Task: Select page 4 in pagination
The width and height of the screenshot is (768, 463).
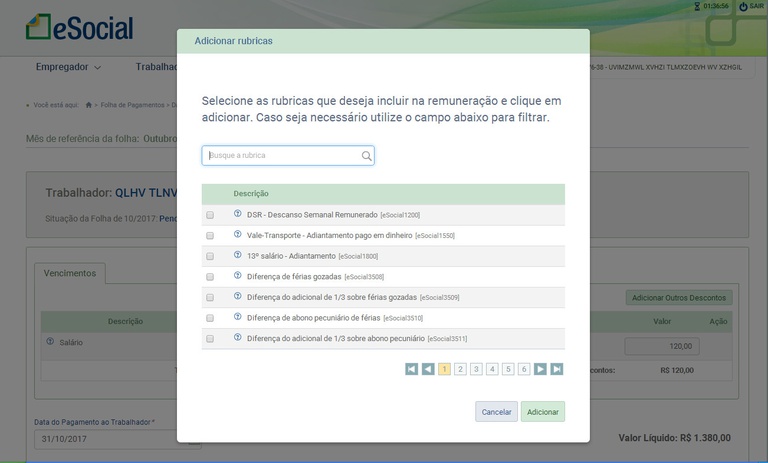Action: pos(492,369)
